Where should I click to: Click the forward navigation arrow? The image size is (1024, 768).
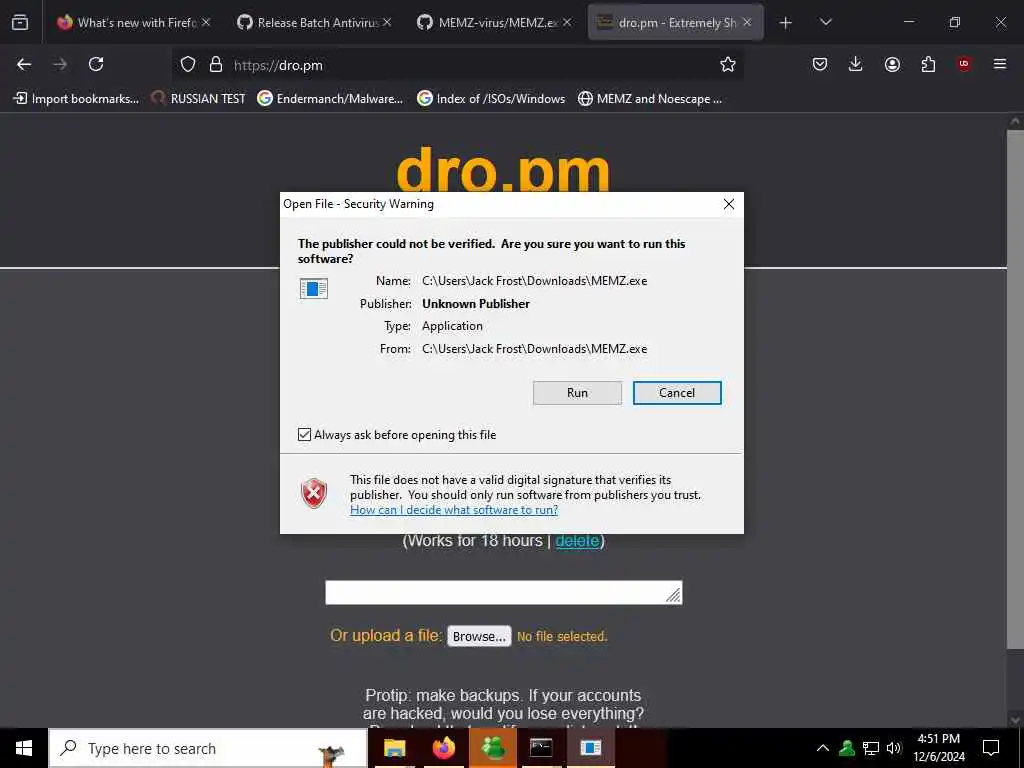[60, 64]
